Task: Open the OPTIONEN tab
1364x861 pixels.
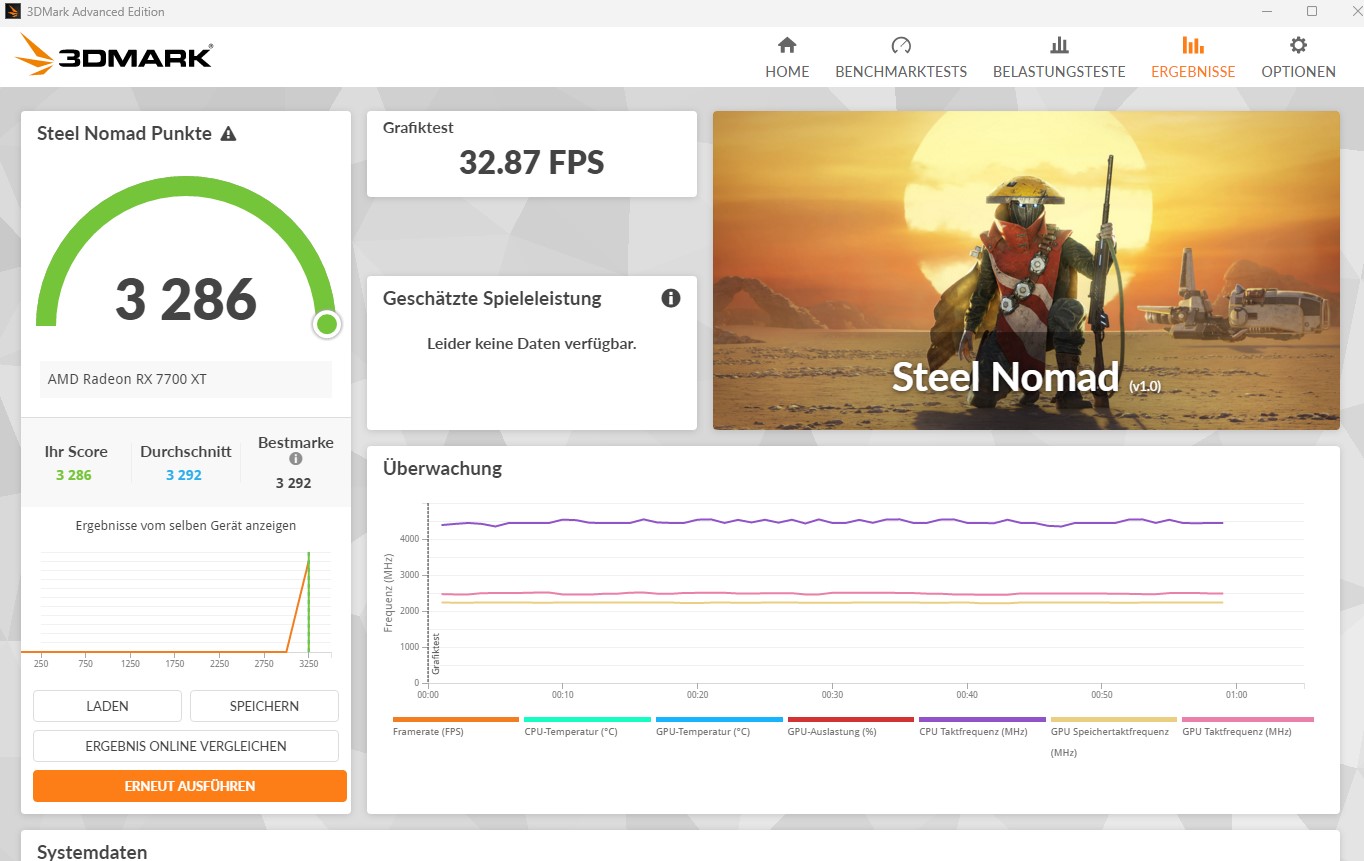Action: (1298, 57)
